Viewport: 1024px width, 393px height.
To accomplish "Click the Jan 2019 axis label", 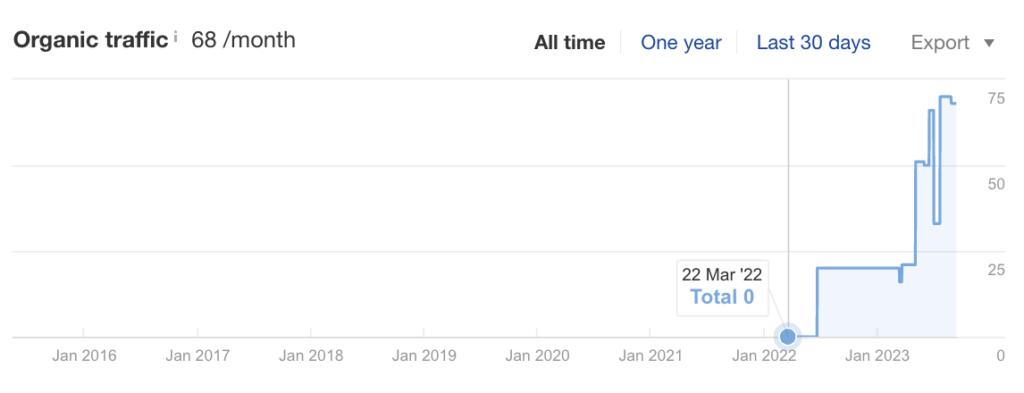I will point(424,356).
